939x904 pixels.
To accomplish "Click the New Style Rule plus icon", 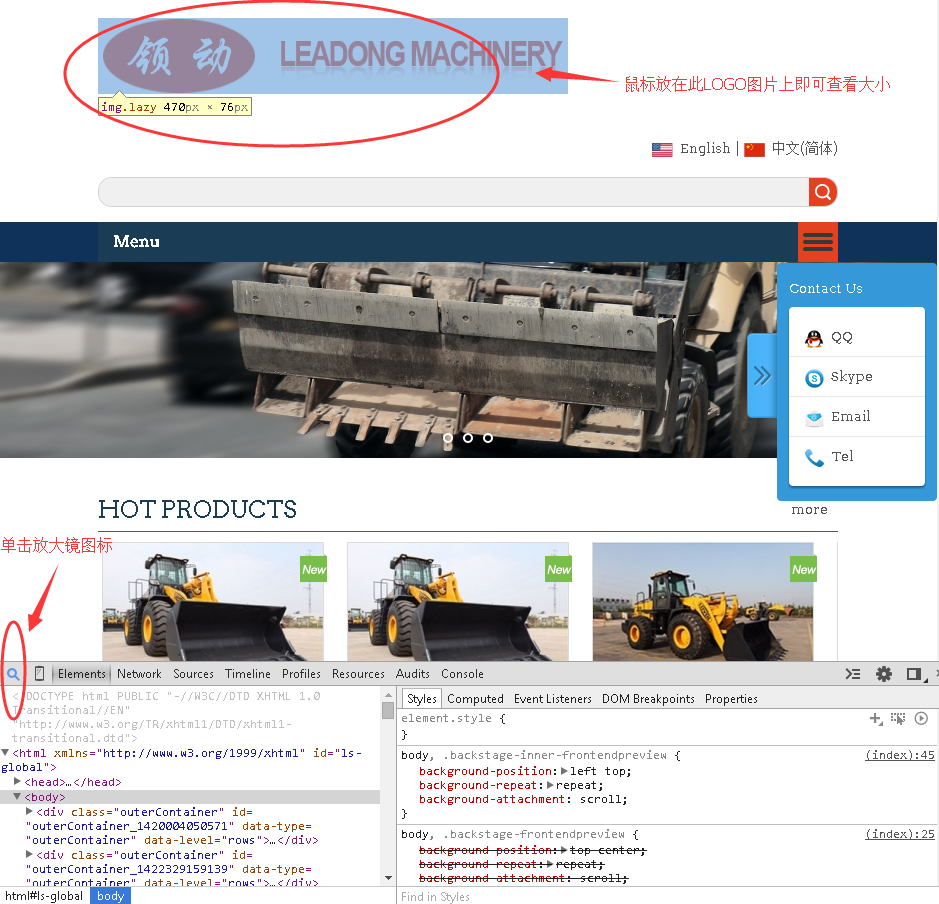I will click(x=875, y=718).
